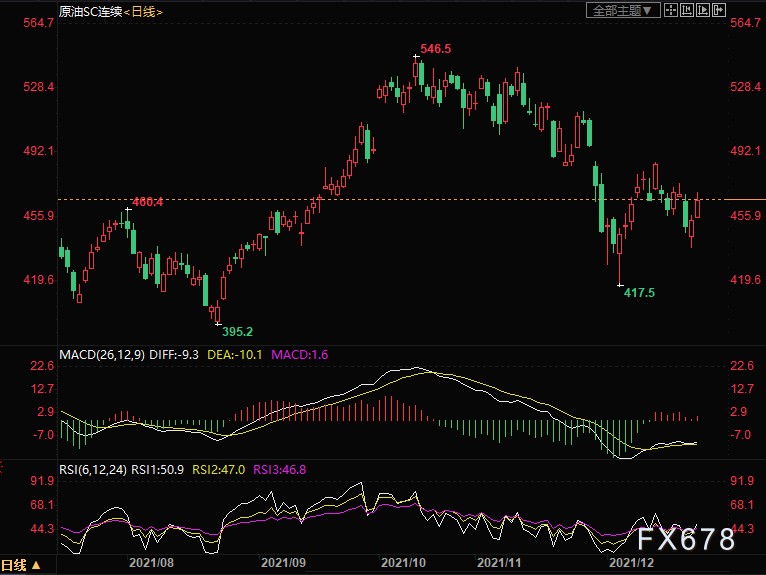Click the right axis 492.1 price label

point(745,151)
